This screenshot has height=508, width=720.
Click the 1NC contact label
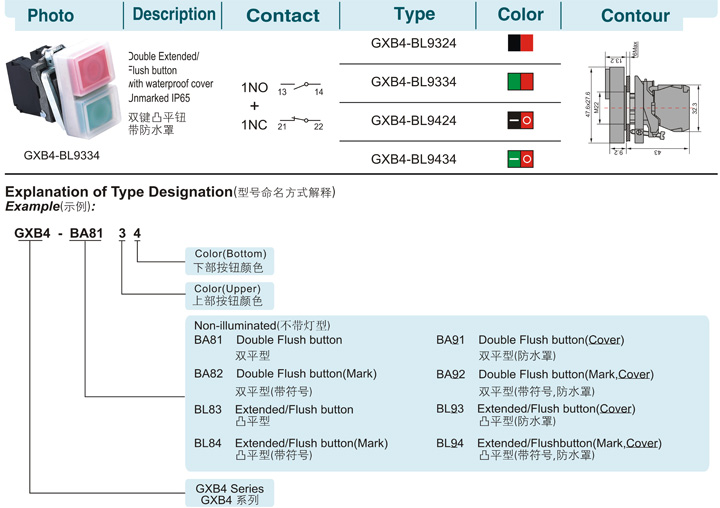(254, 125)
